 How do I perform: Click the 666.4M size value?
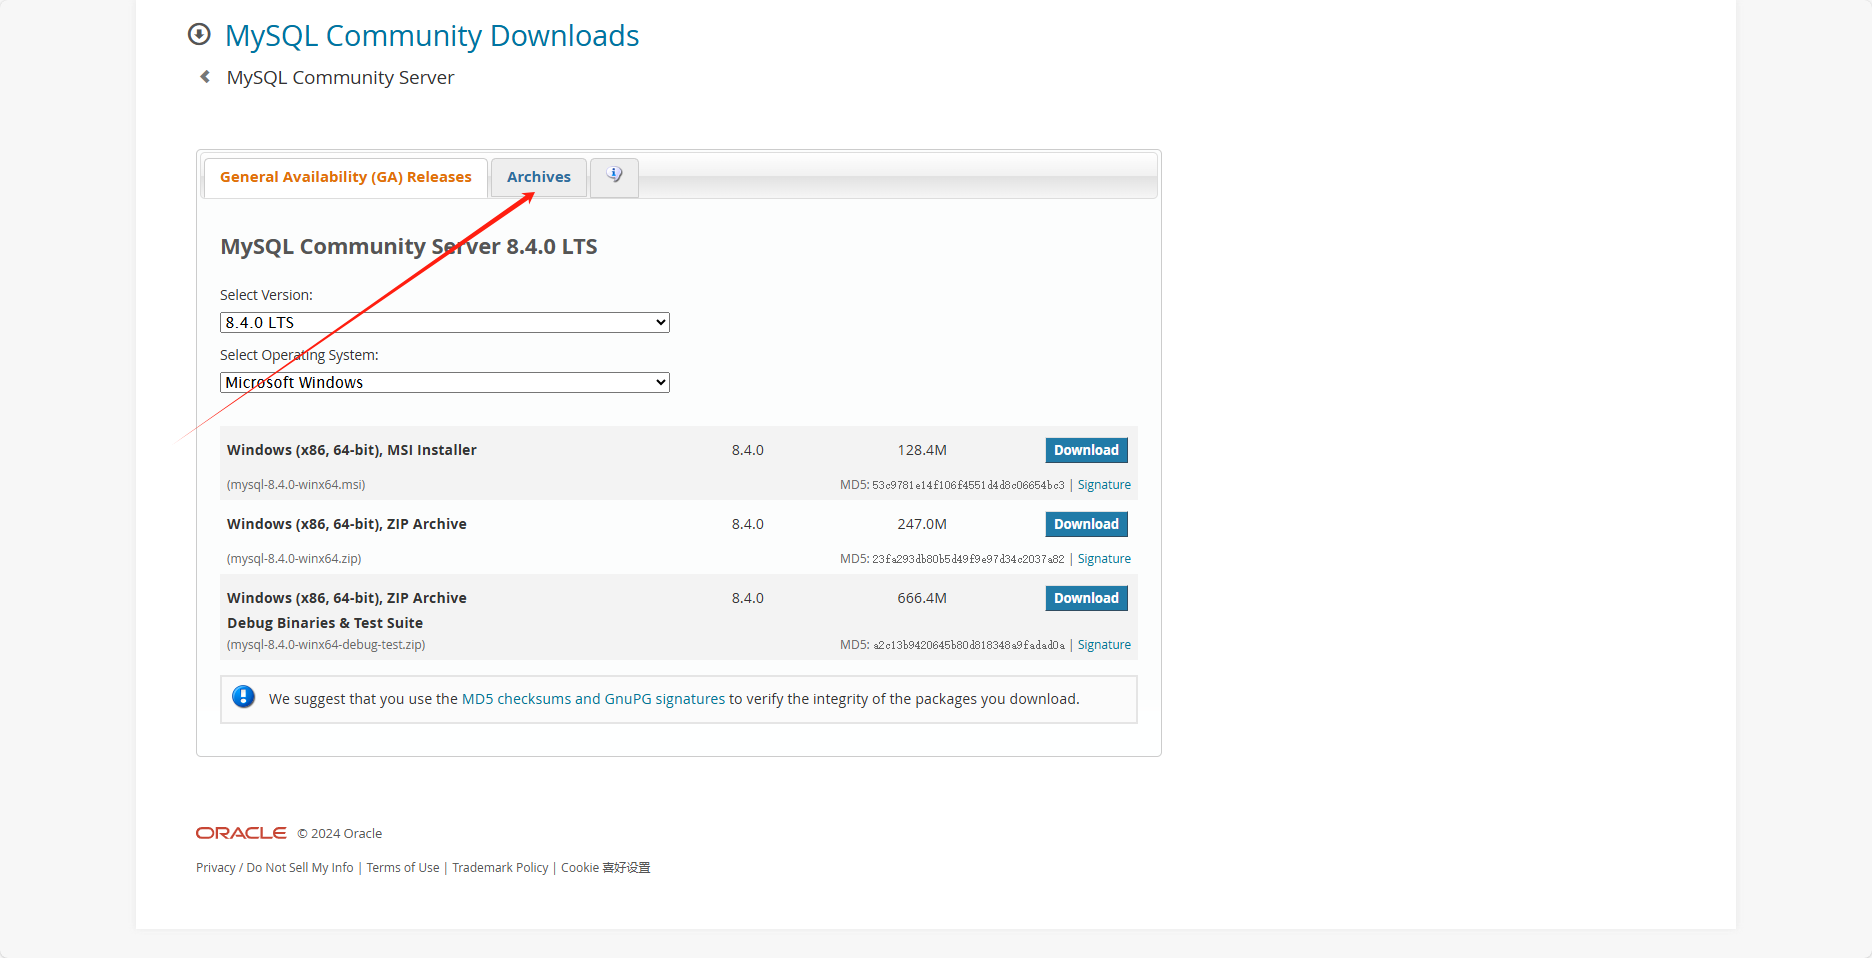(922, 598)
